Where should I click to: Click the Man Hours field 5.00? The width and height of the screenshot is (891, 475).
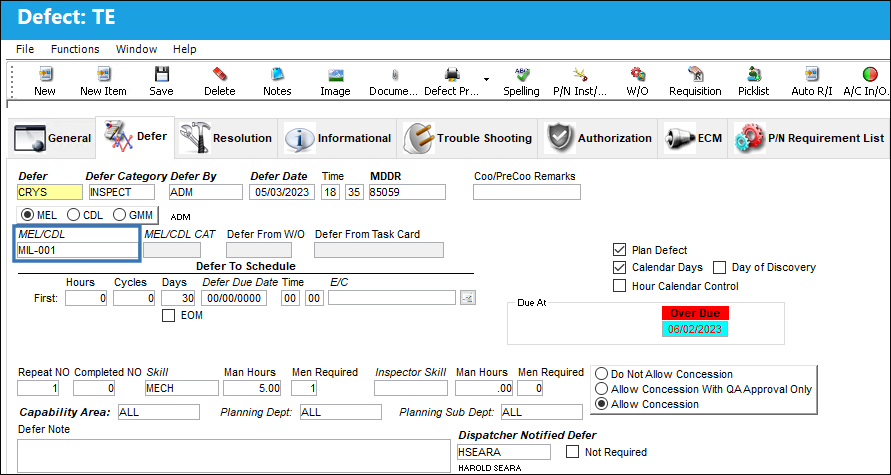tap(254, 388)
